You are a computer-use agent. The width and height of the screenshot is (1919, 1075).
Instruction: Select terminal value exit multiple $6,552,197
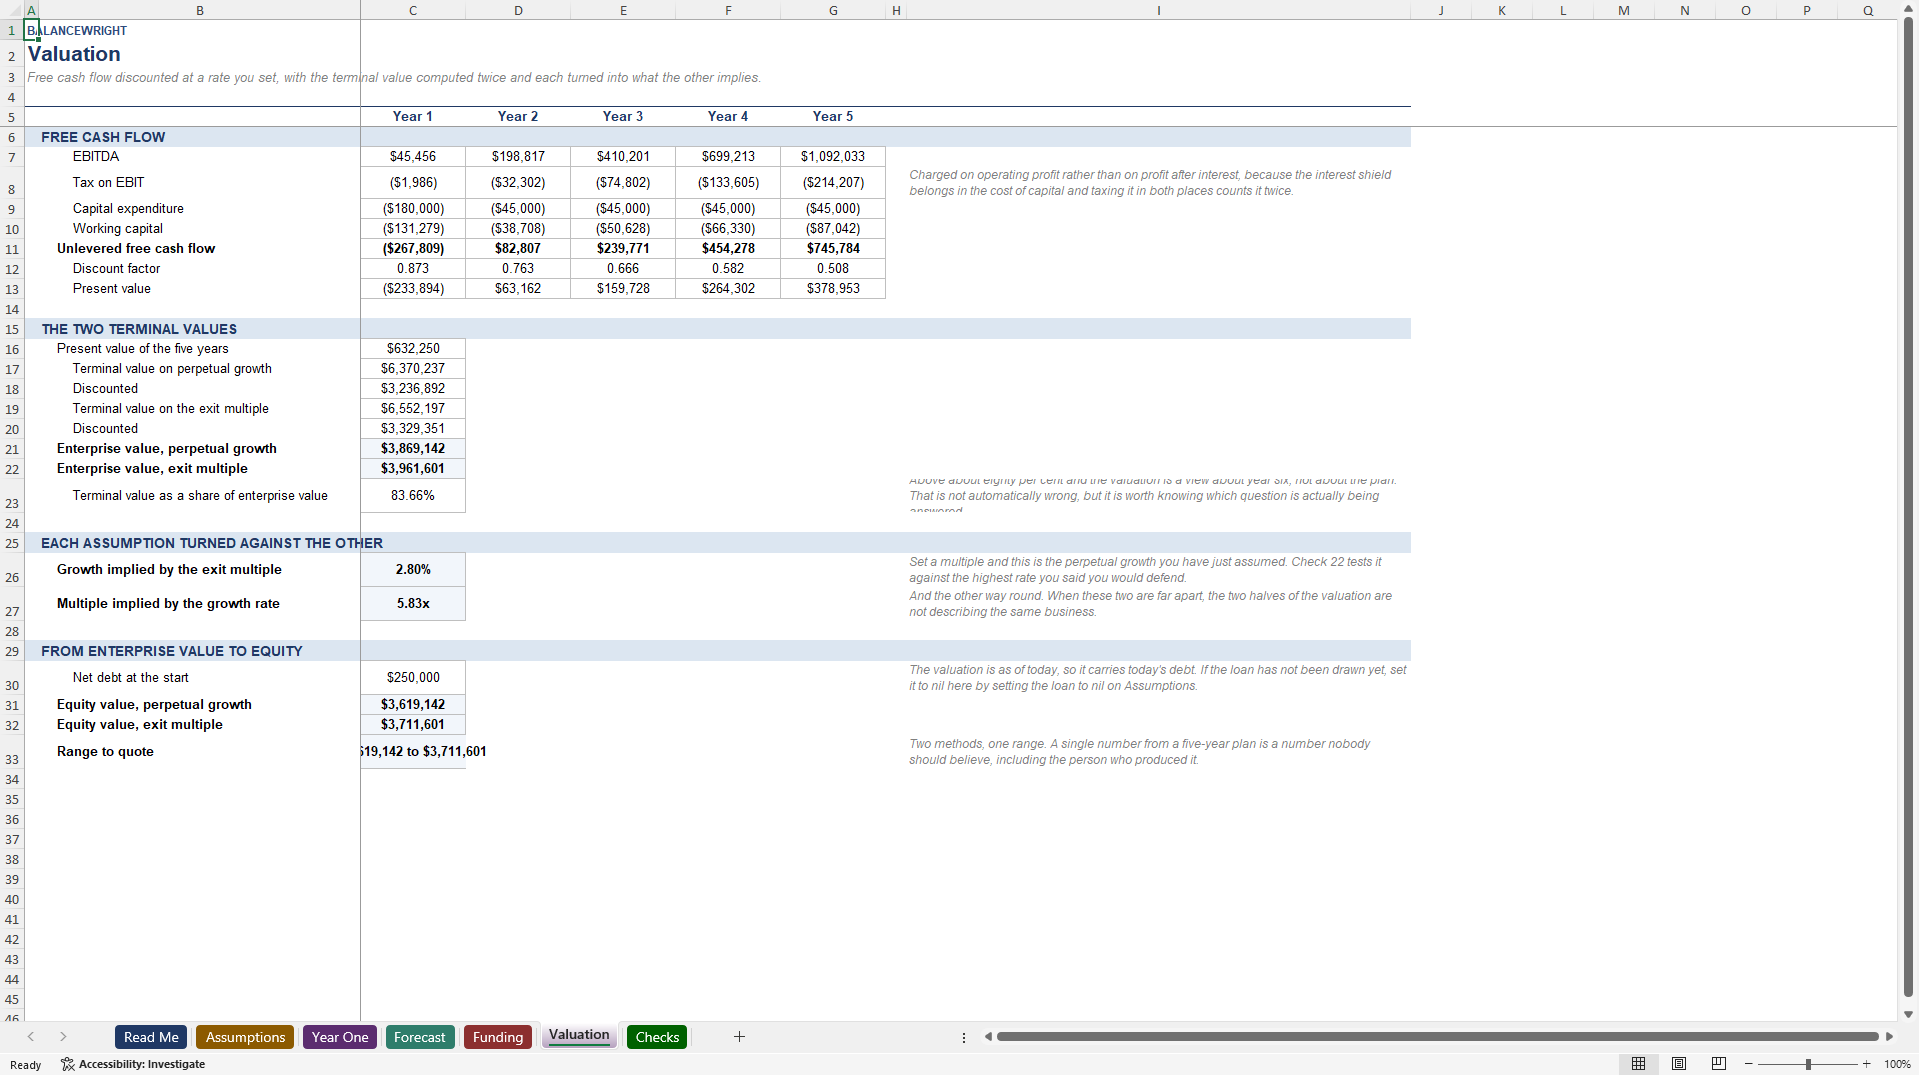click(413, 409)
